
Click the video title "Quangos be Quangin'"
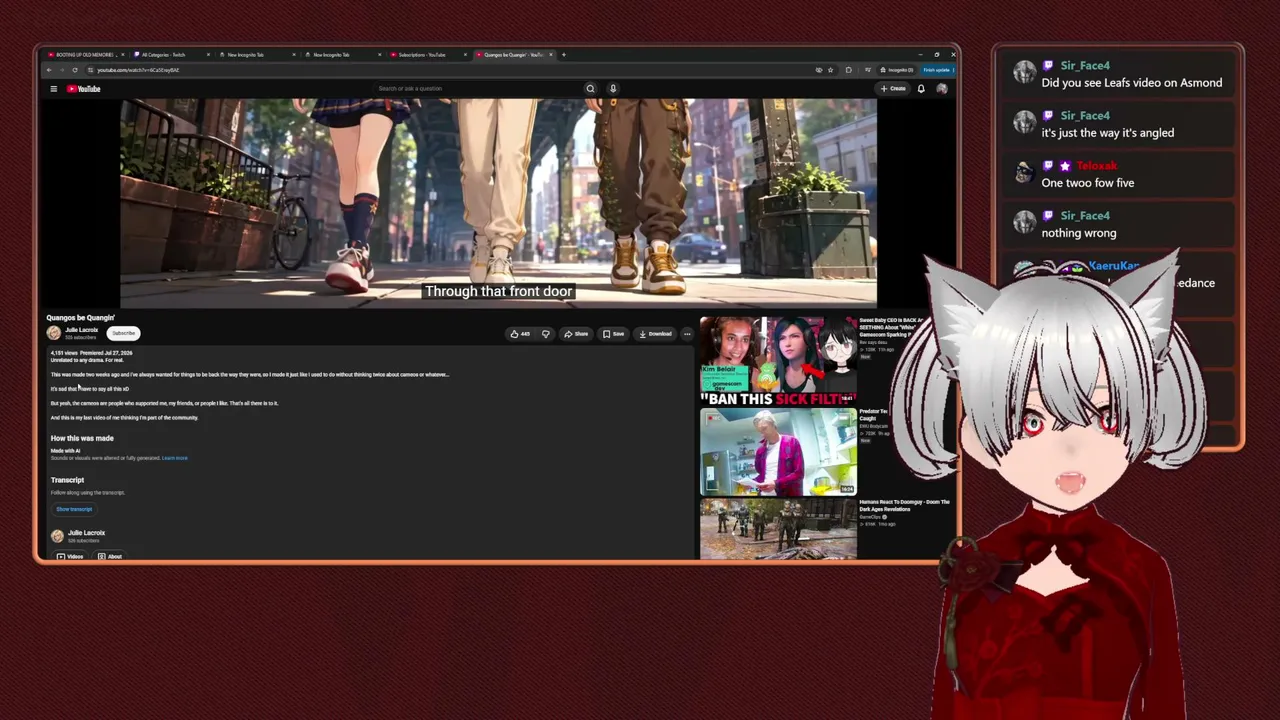coord(81,318)
